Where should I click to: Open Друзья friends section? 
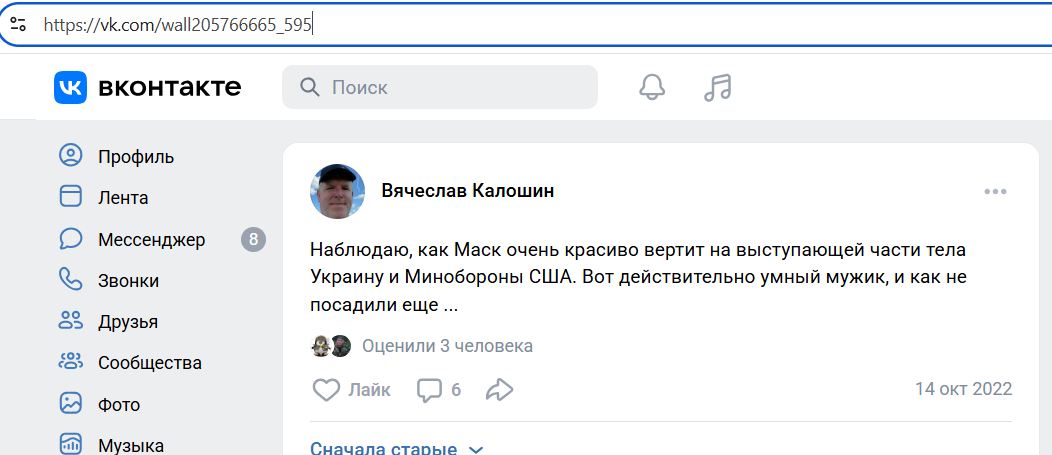click(x=127, y=321)
